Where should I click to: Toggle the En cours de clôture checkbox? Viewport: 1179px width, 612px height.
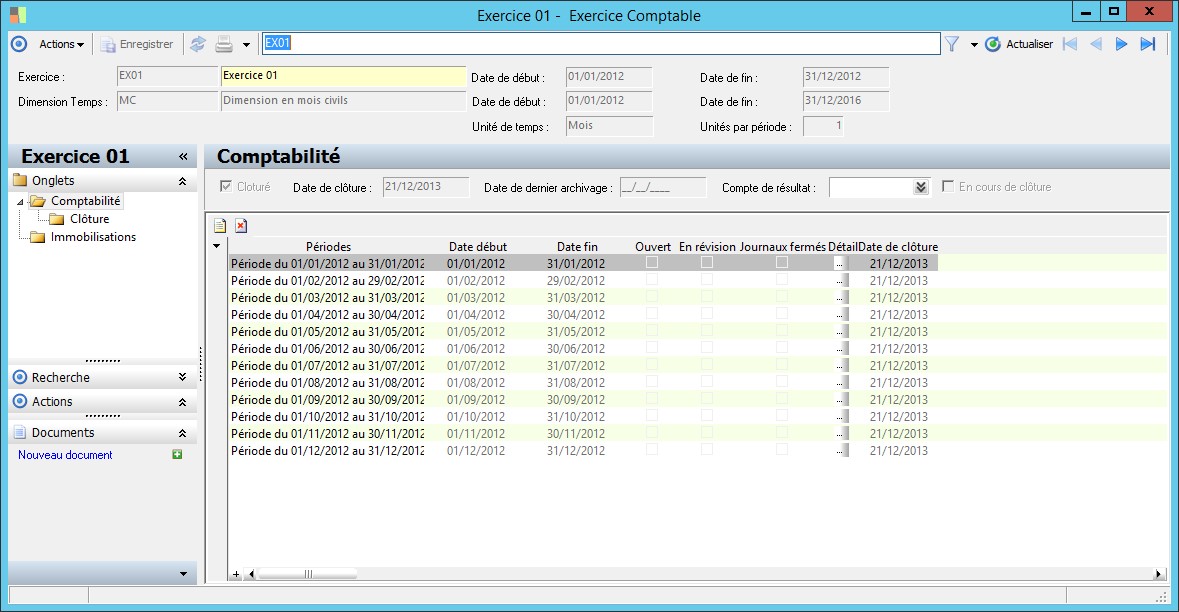click(949, 187)
